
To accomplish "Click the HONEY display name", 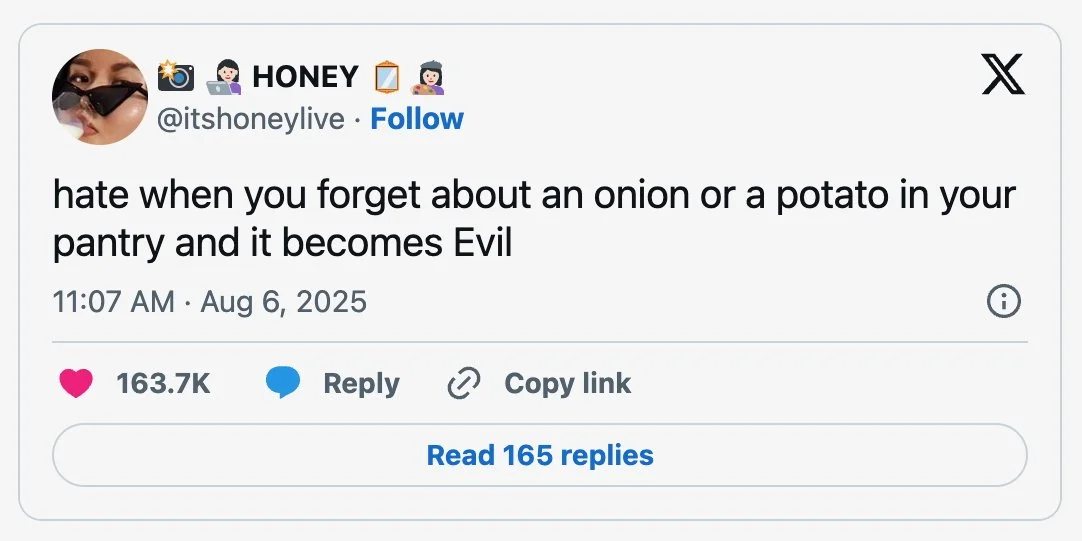I will (x=305, y=76).
